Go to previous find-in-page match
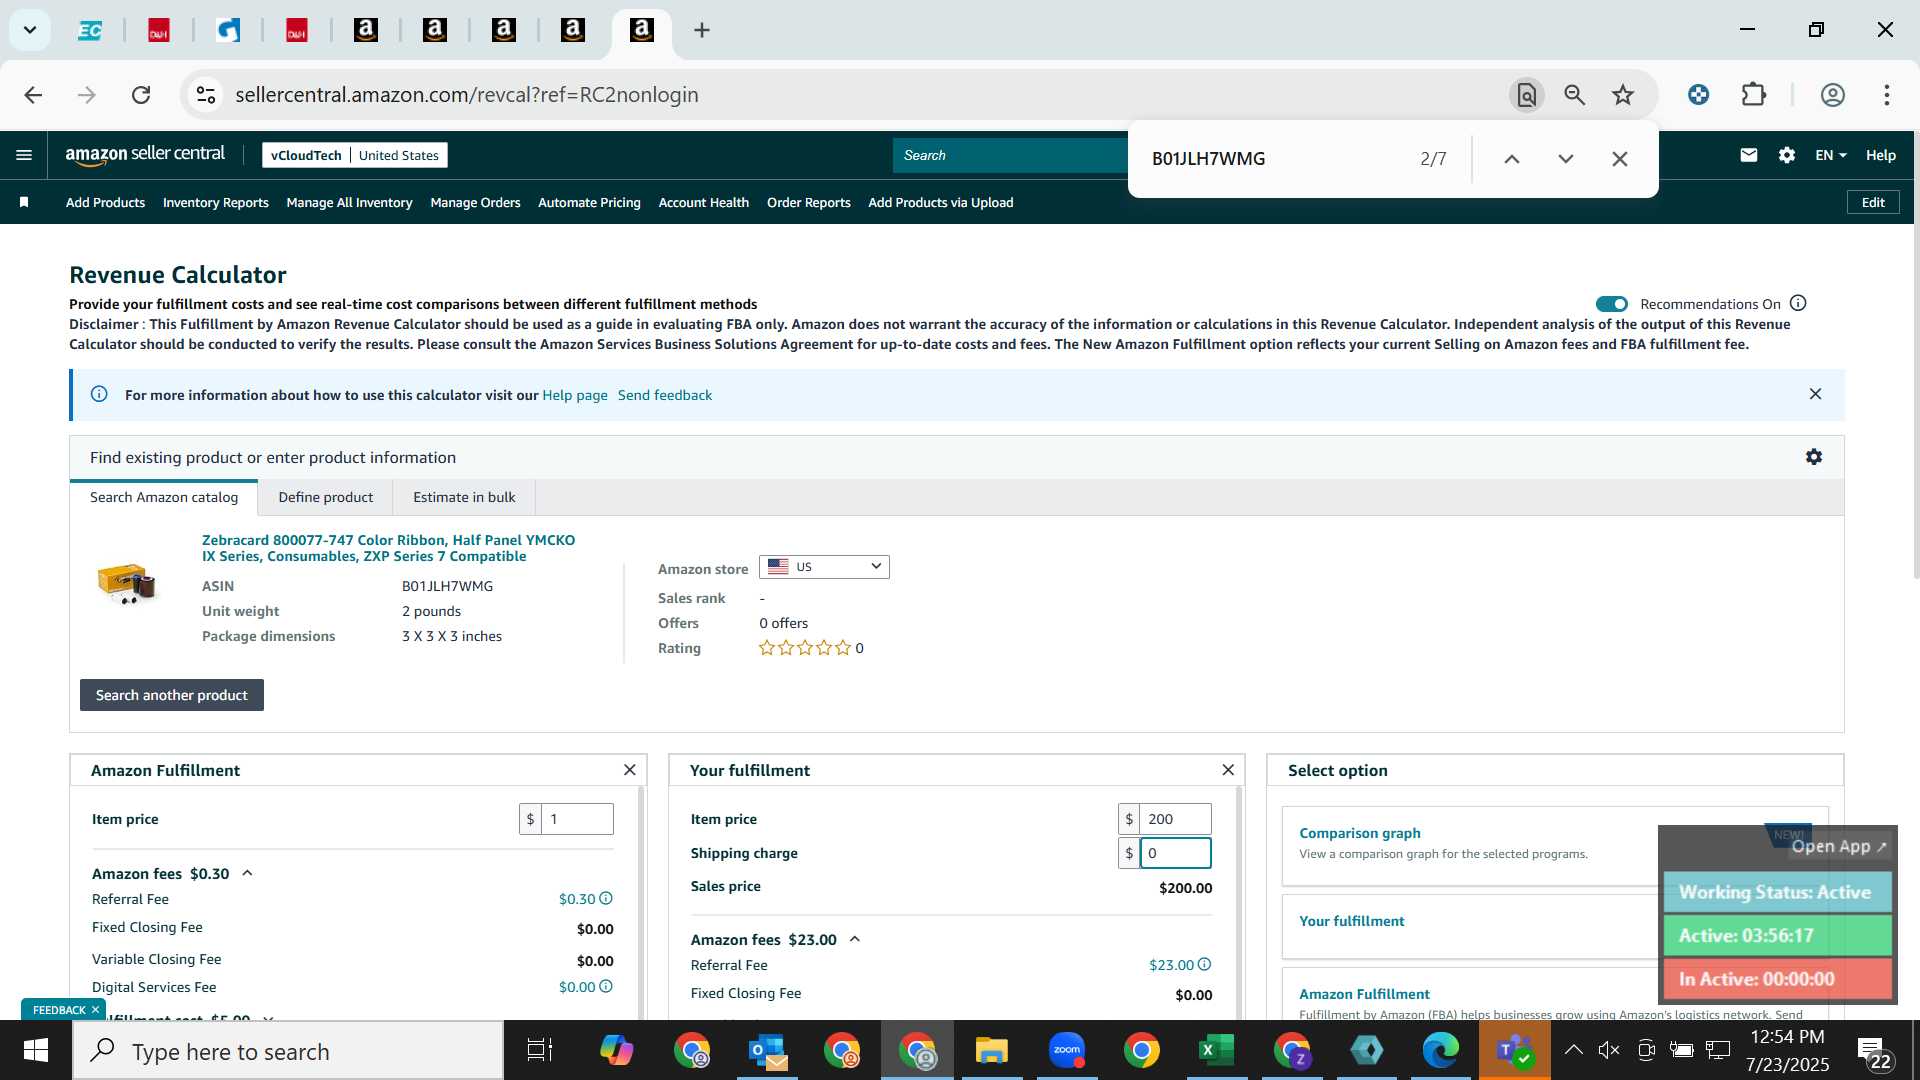Screen dimensions: 1920x1080 pyautogui.click(x=1511, y=159)
